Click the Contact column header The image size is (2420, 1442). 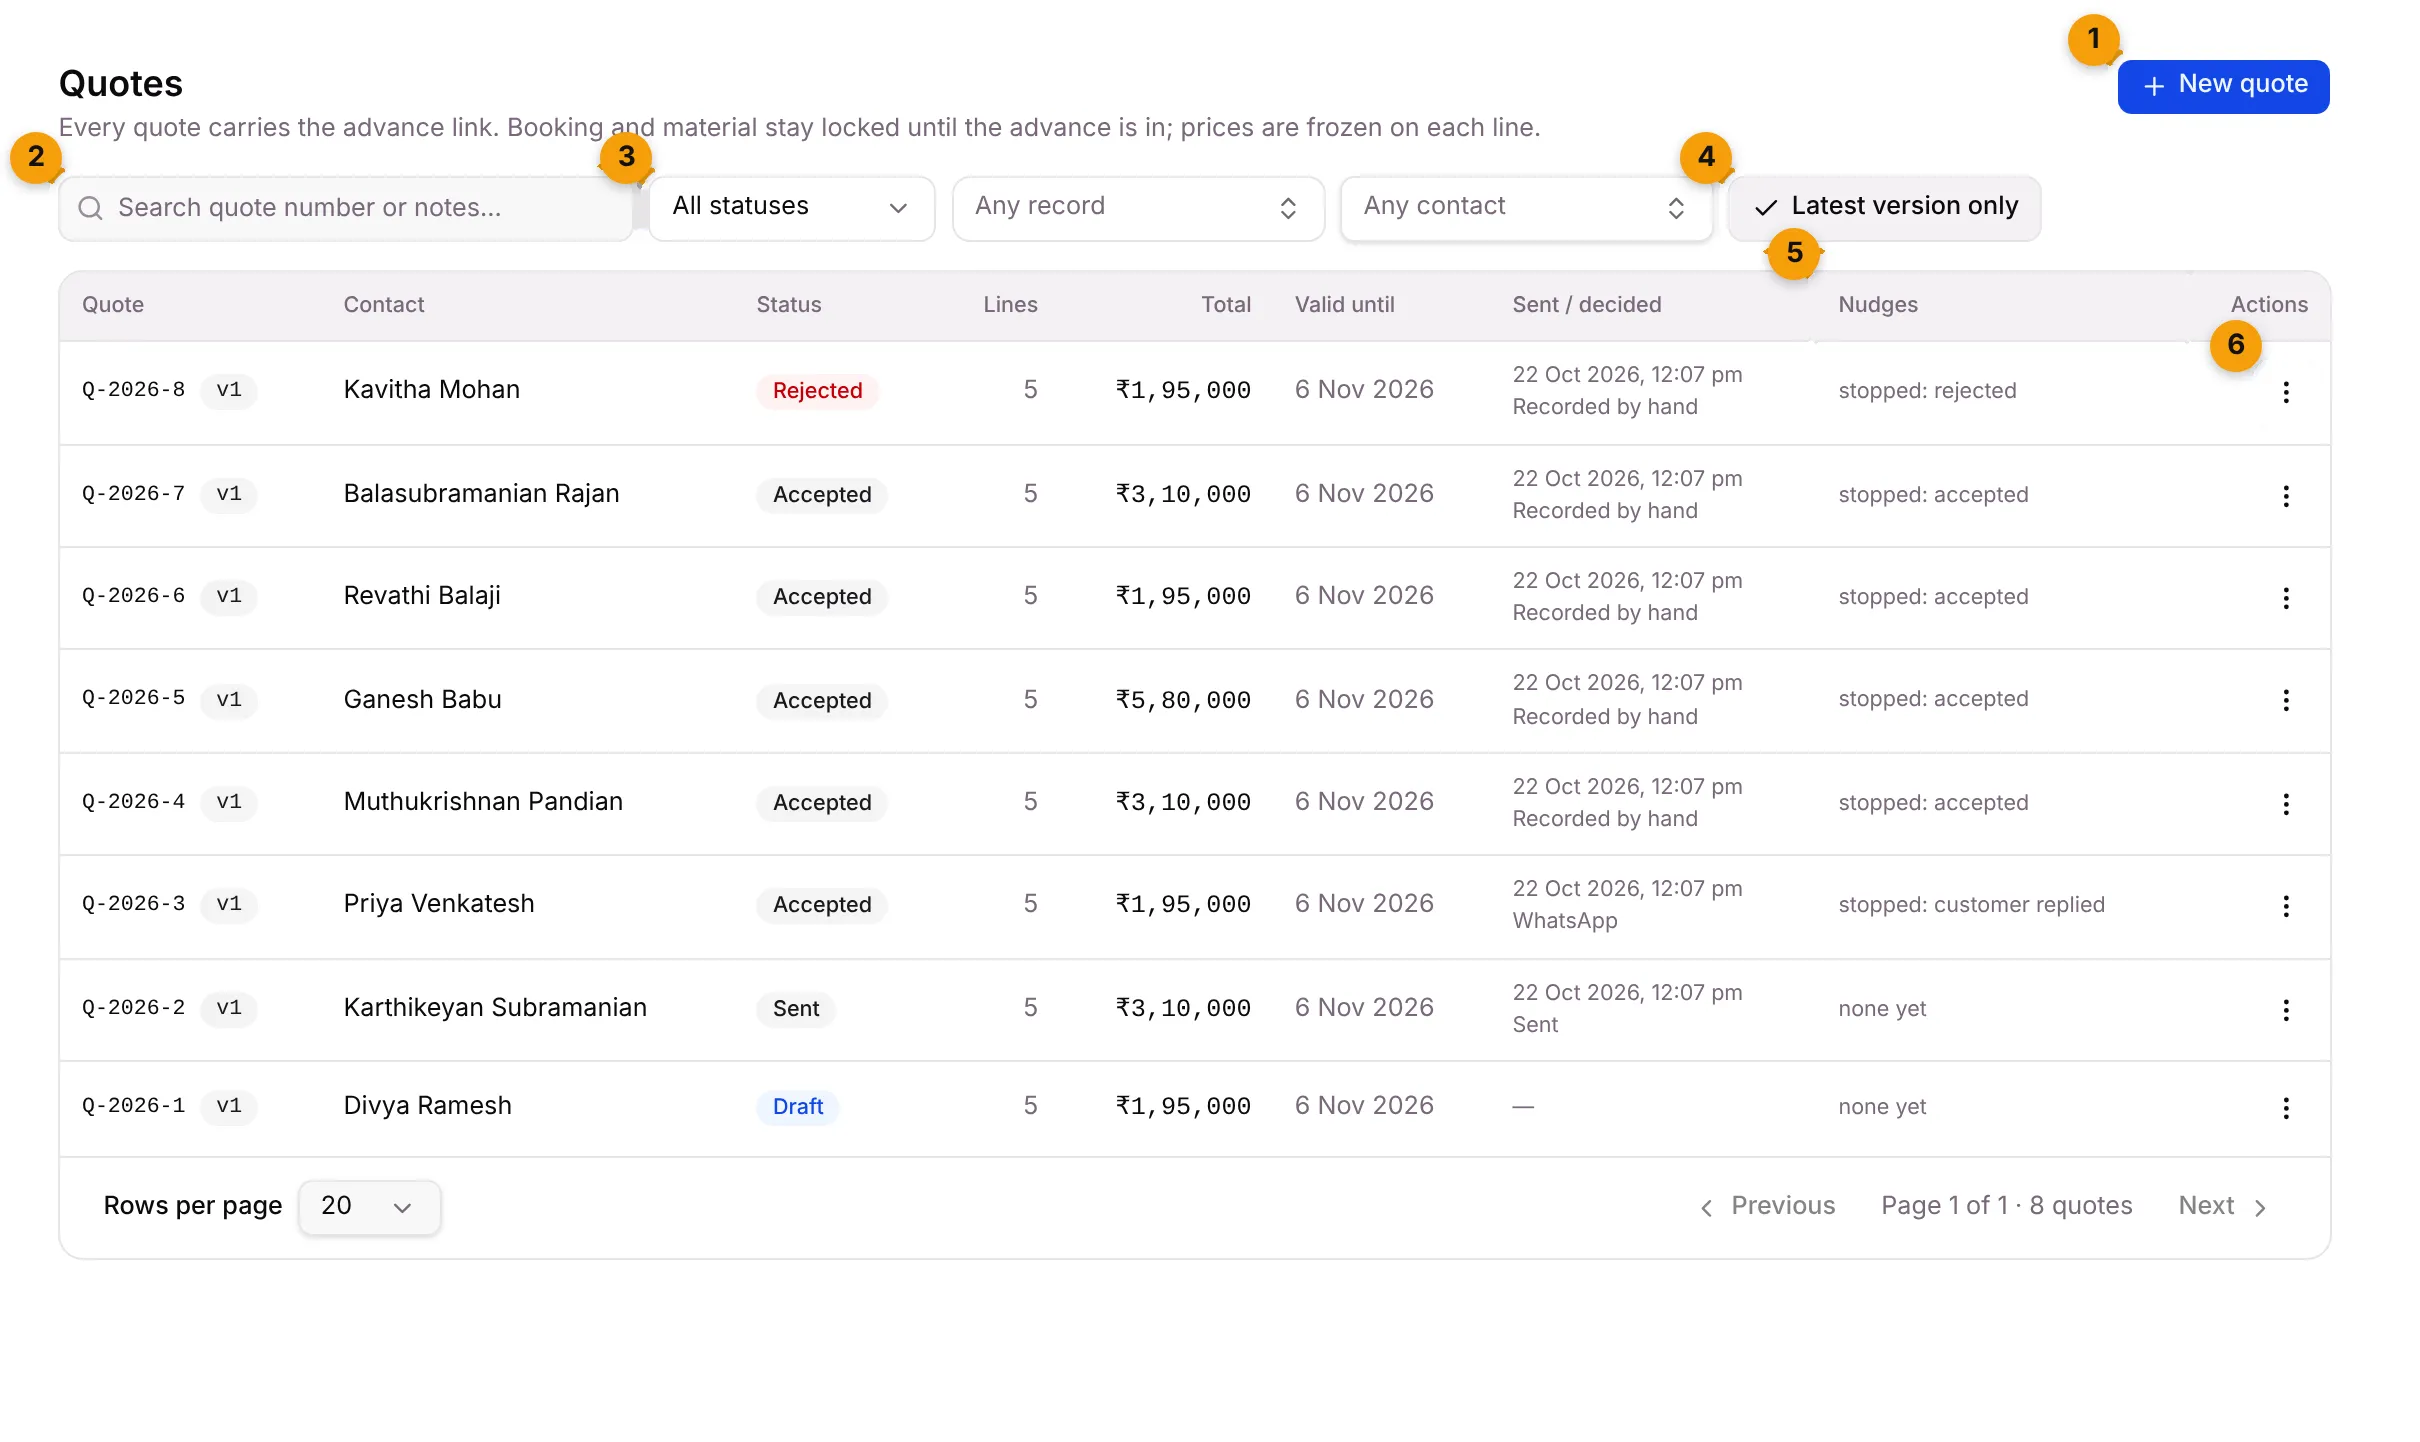[384, 305]
